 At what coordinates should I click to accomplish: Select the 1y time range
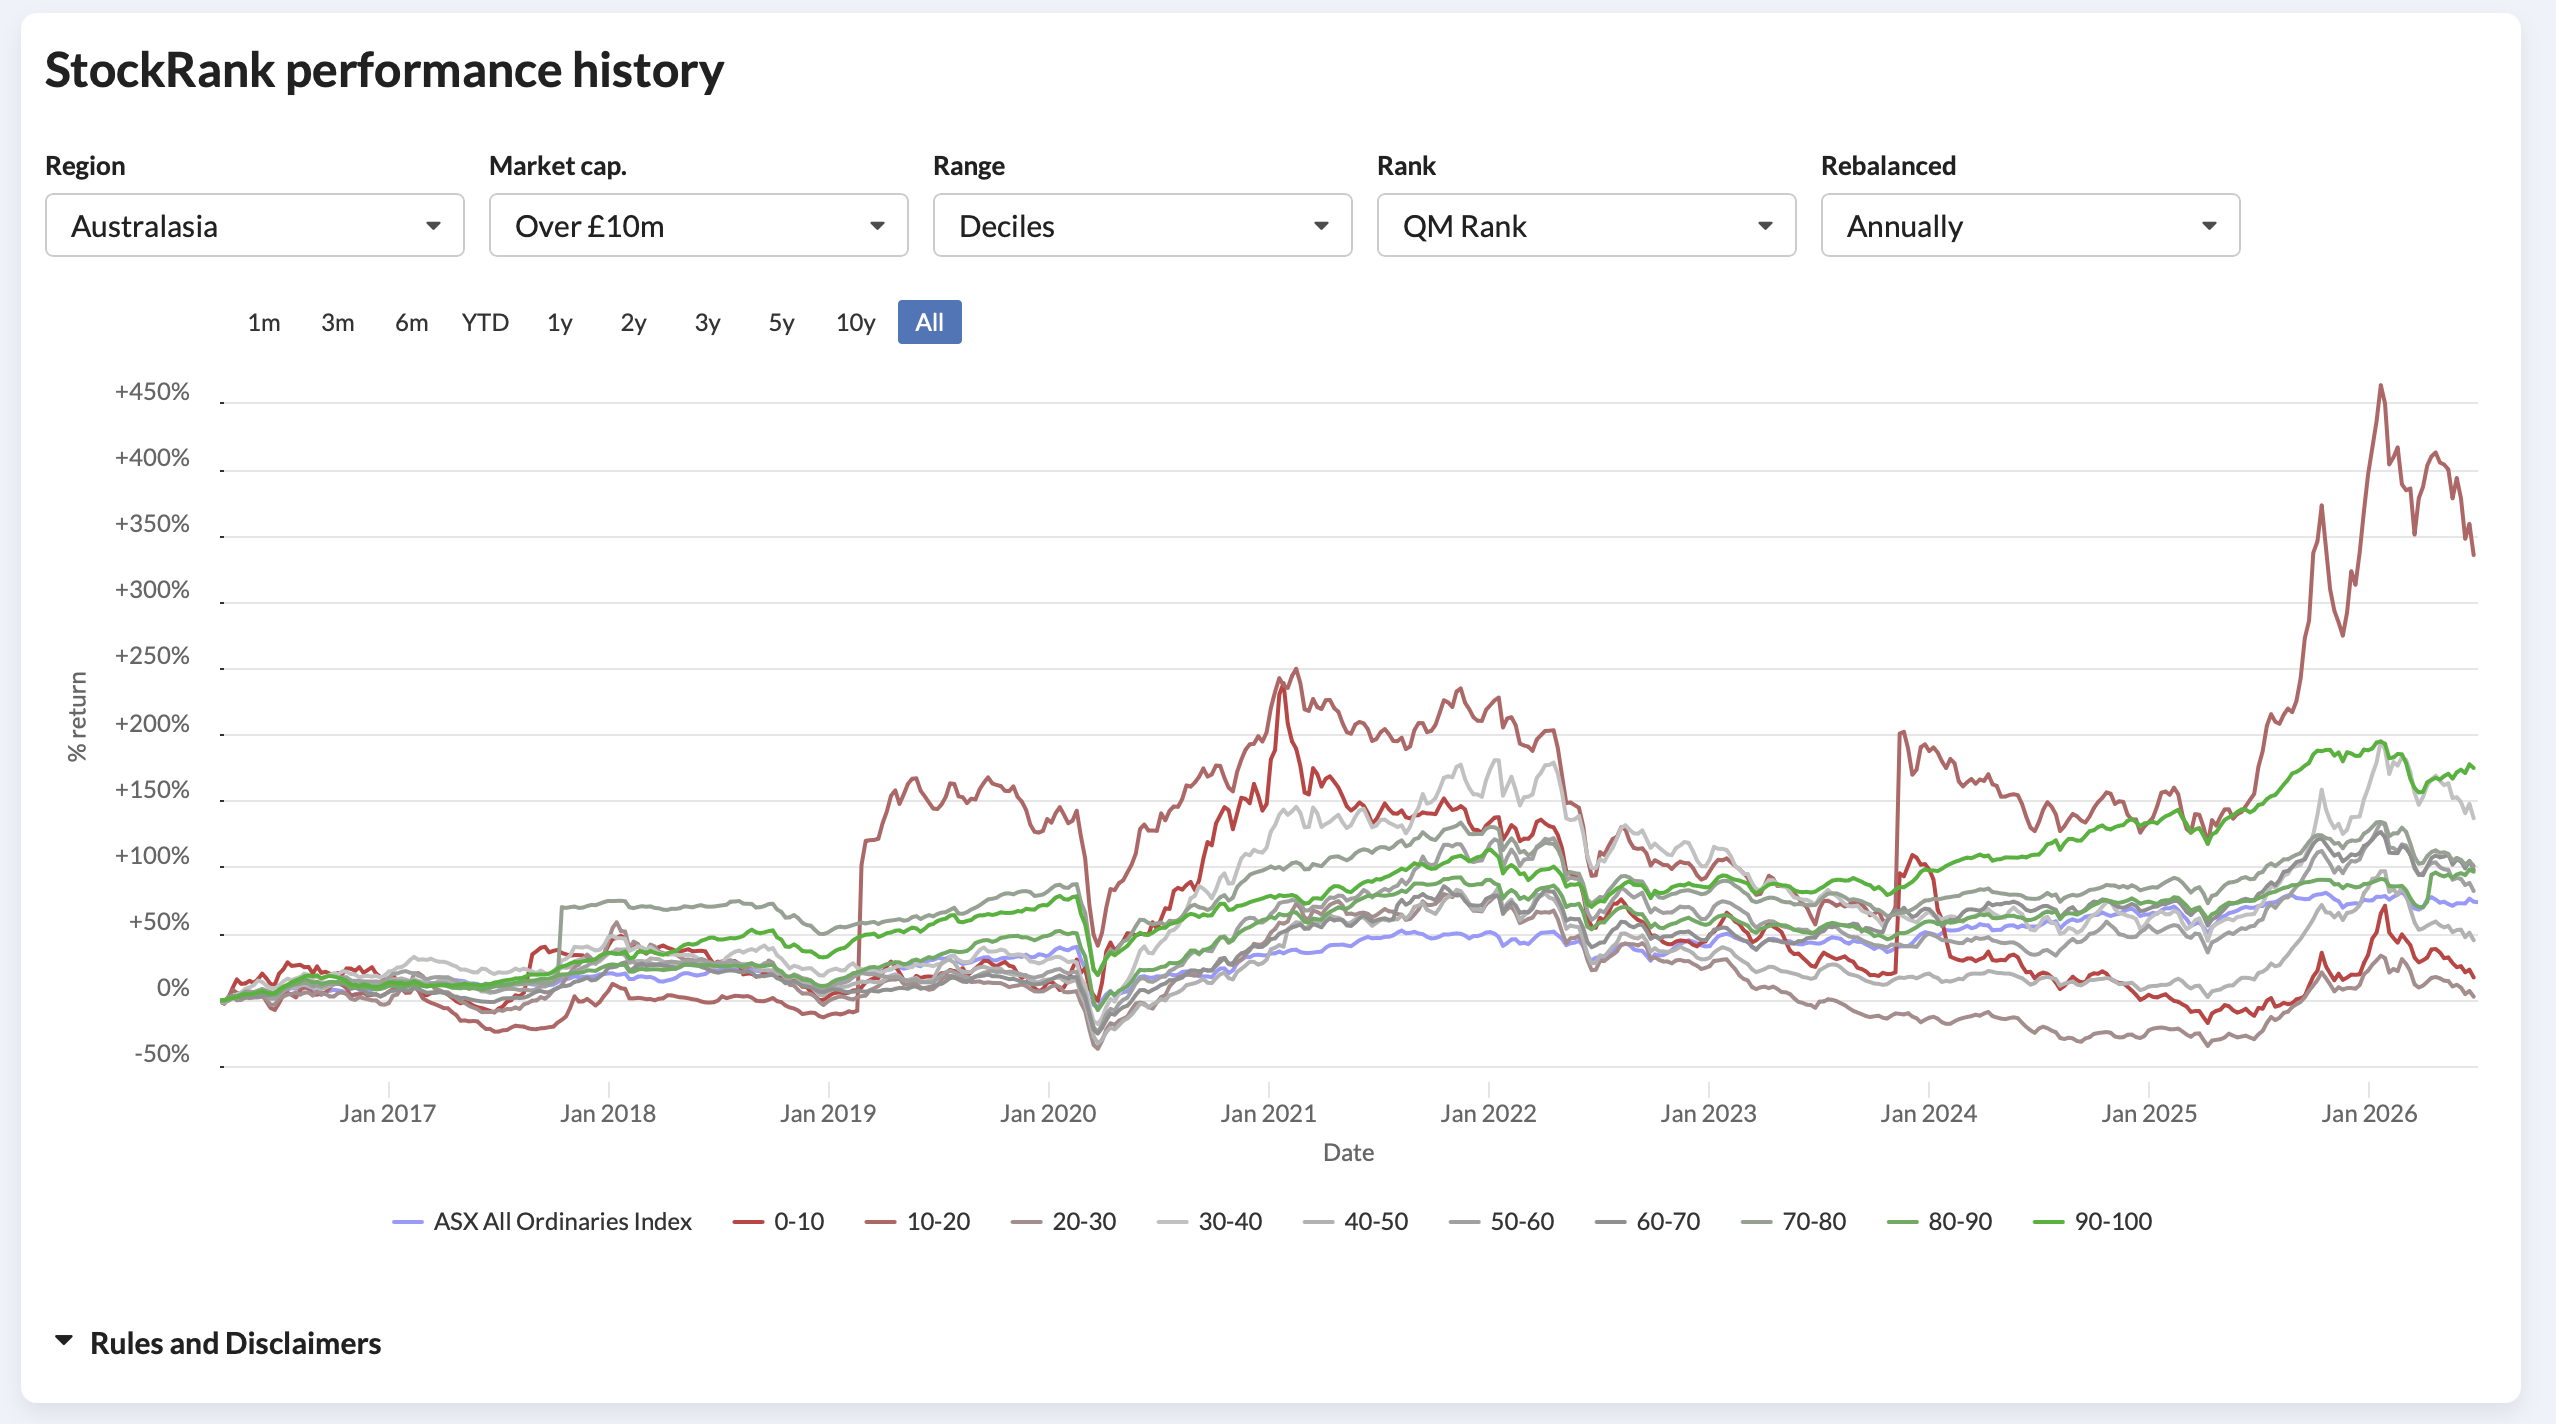click(559, 322)
